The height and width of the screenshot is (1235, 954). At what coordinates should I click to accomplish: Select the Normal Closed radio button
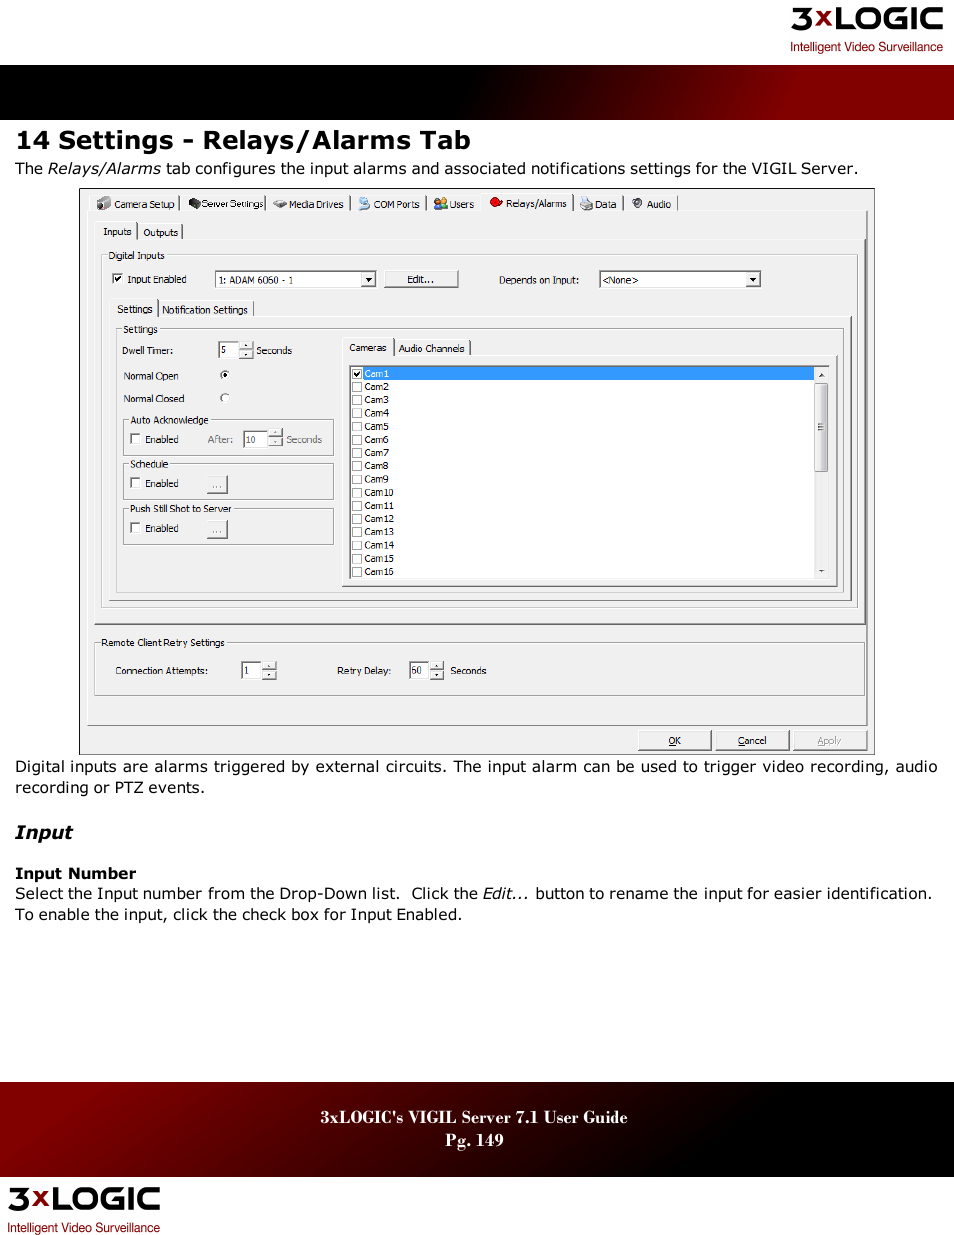point(225,397)
